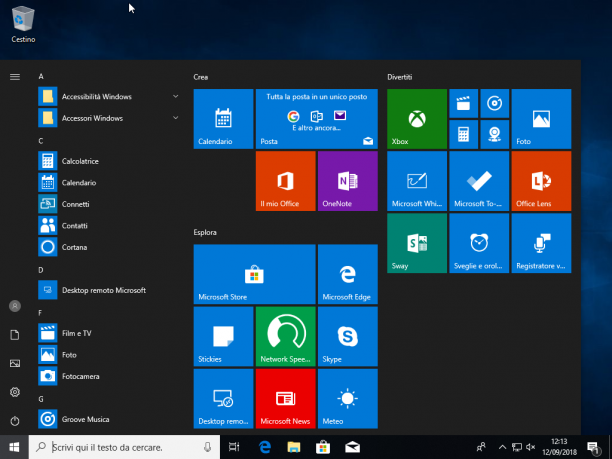
Task: Expand the Start menu hamburger navigation
Action: (15, 77)
